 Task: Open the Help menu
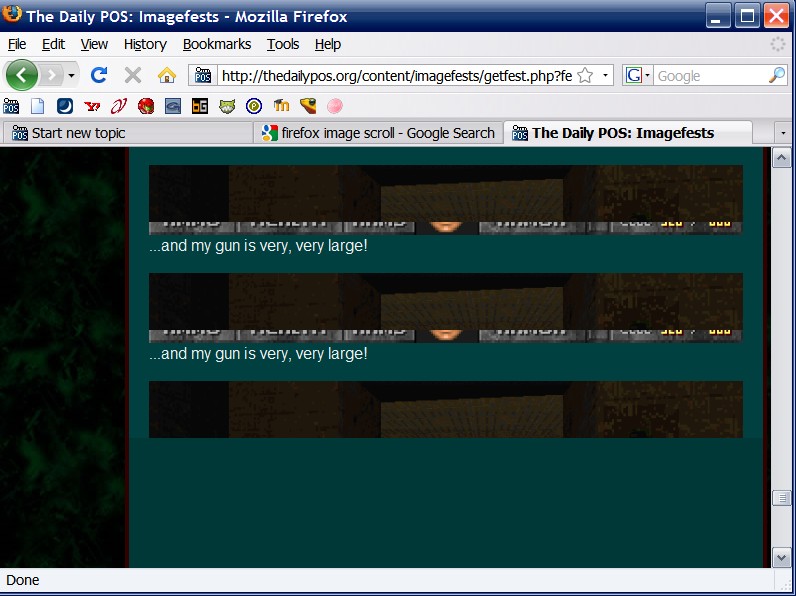(327, 45)
